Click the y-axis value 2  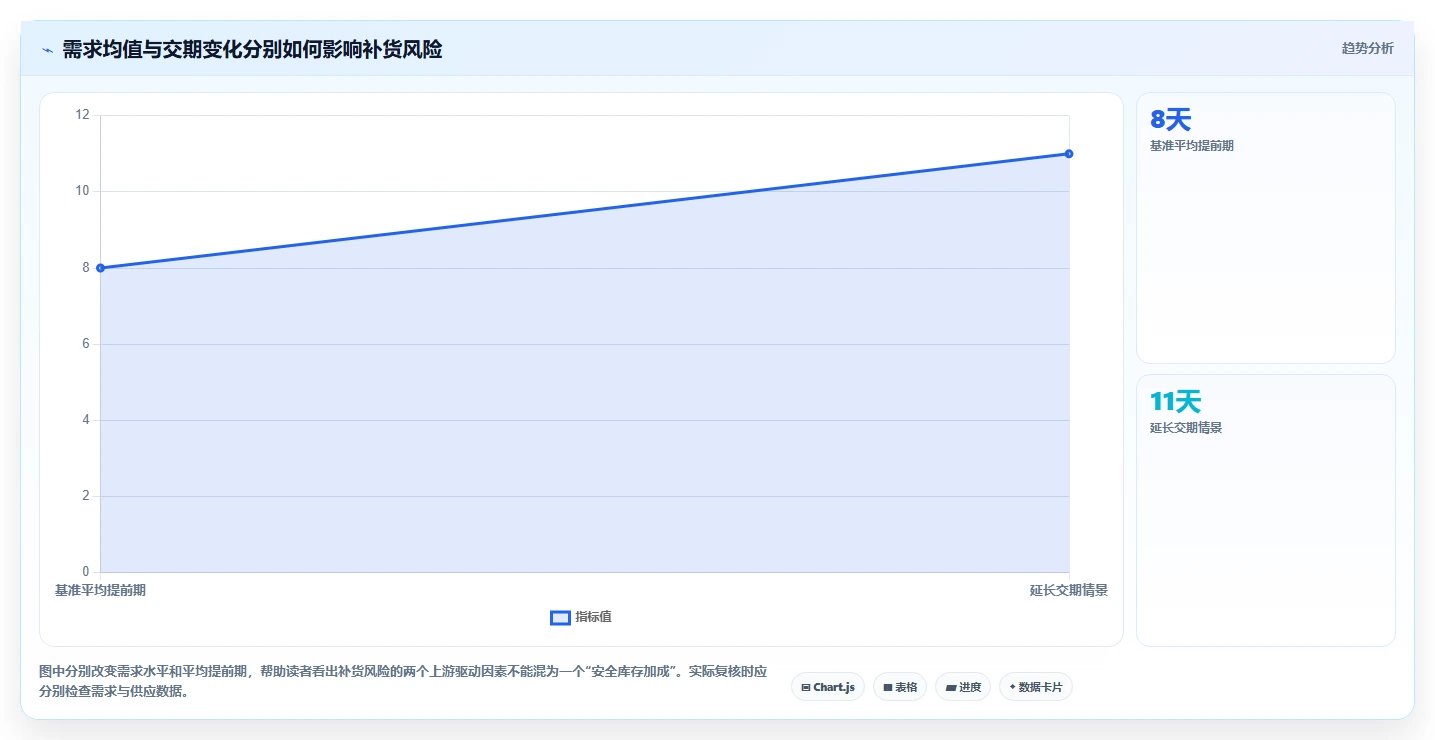point(86,495)
